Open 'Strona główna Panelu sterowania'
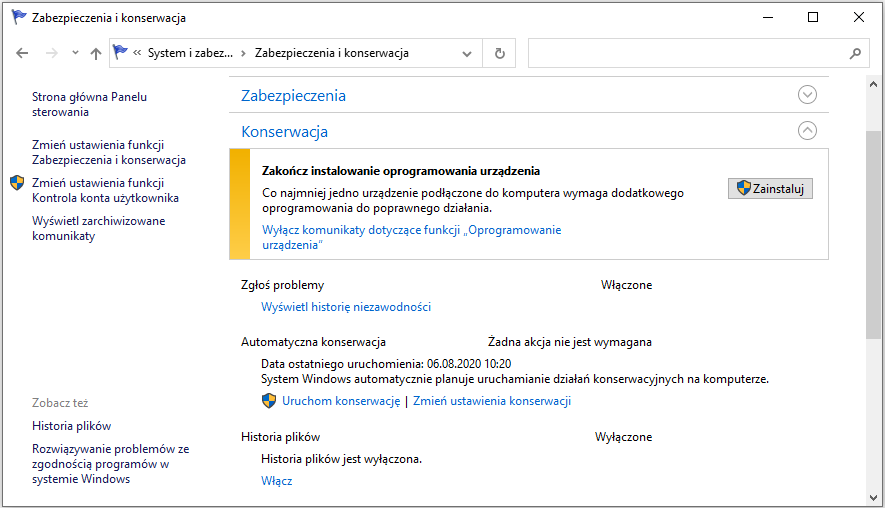 pyautogui.click(x=89, y=104)
